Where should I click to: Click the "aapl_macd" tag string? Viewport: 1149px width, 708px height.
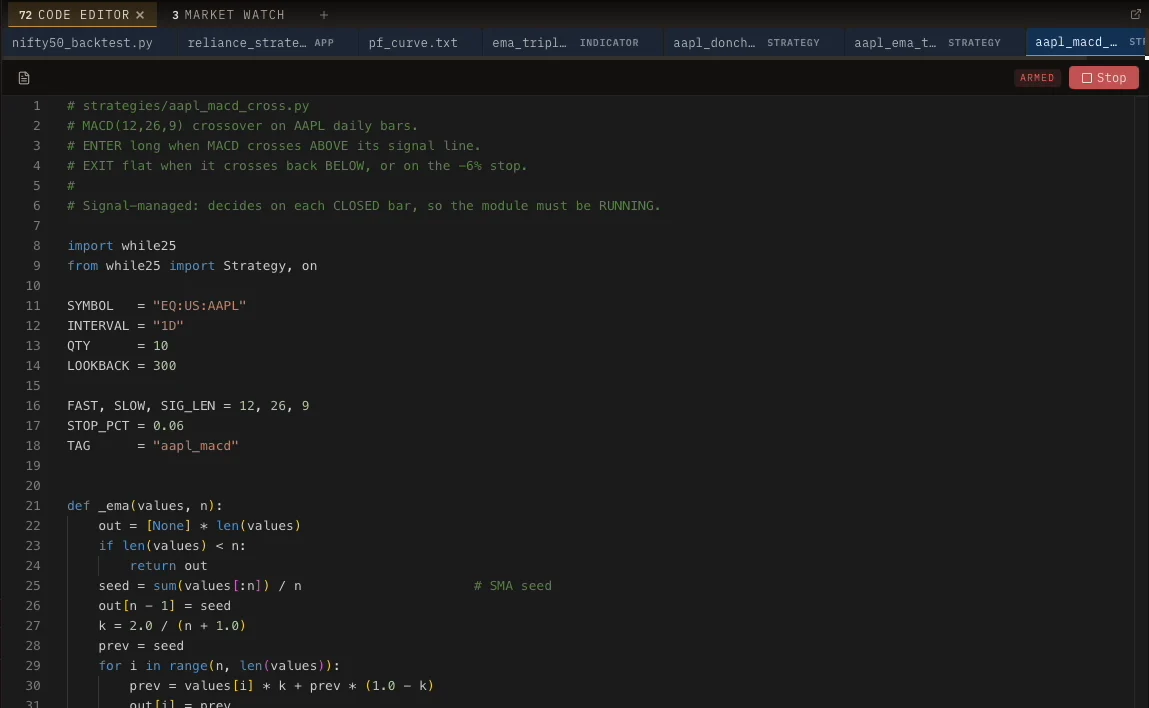pyautogui.click(x=196, y=446)
